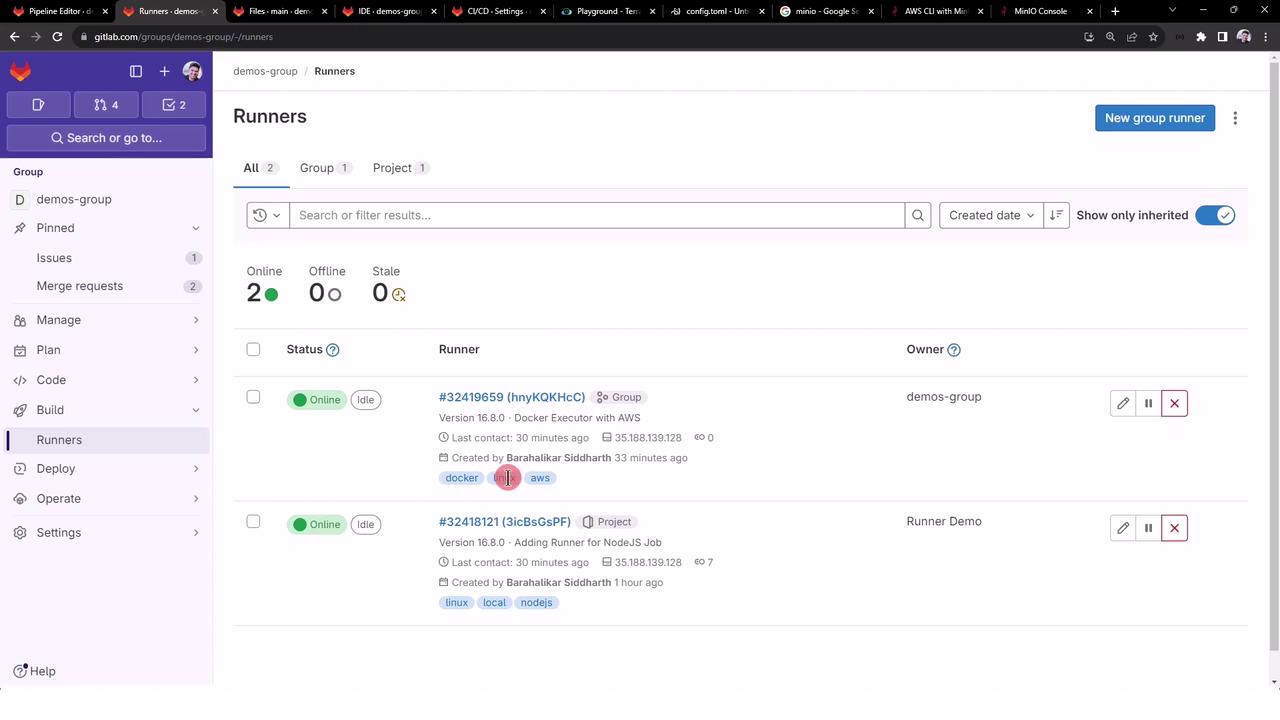Open the user avatar menu
Image resolution: width=1280 pixels, height=720 pixels.
point(193,71)
